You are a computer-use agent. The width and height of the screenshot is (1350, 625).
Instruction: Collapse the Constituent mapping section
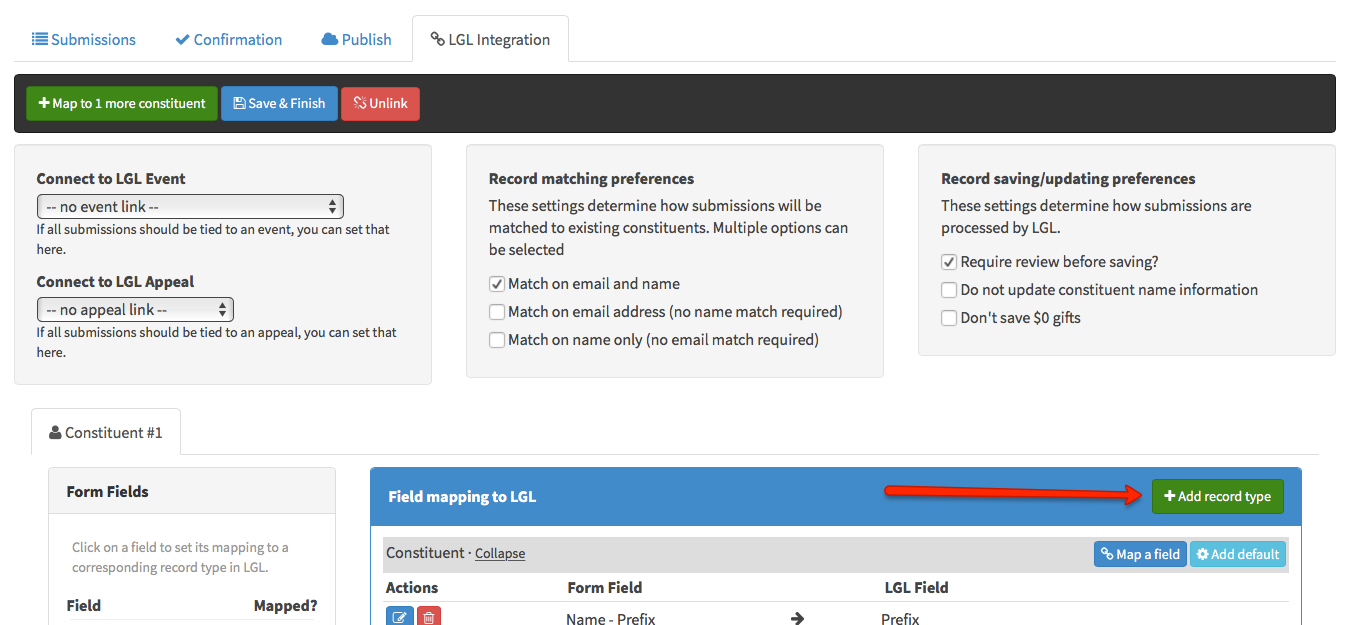500,554
